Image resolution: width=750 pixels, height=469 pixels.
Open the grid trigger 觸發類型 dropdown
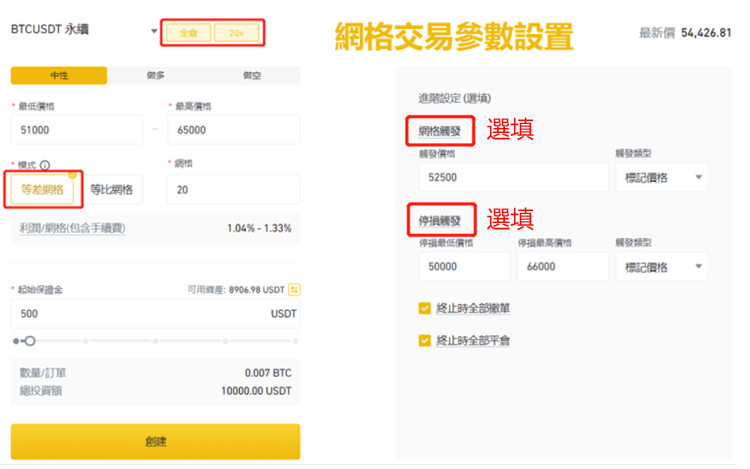(661, 177)
